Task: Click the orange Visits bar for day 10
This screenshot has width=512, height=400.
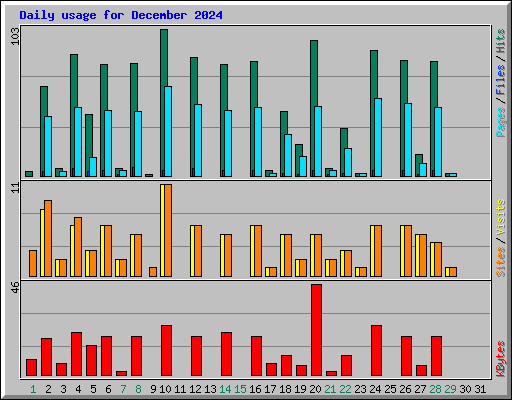Action: (168, 230)
